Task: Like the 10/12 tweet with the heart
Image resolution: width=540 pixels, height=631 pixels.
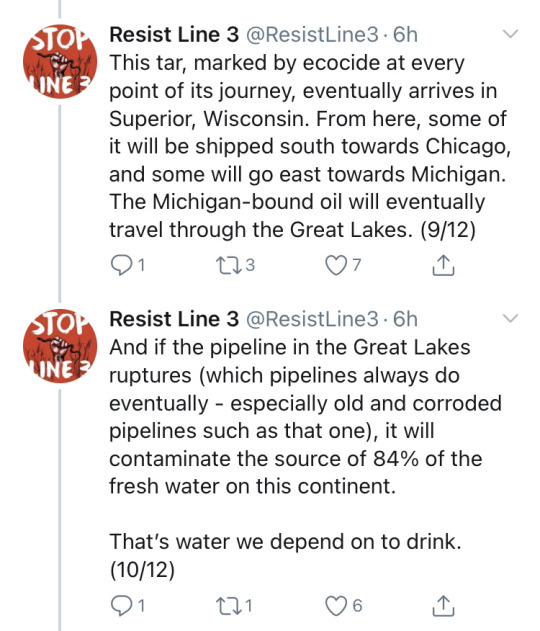Action: [336, 606]
